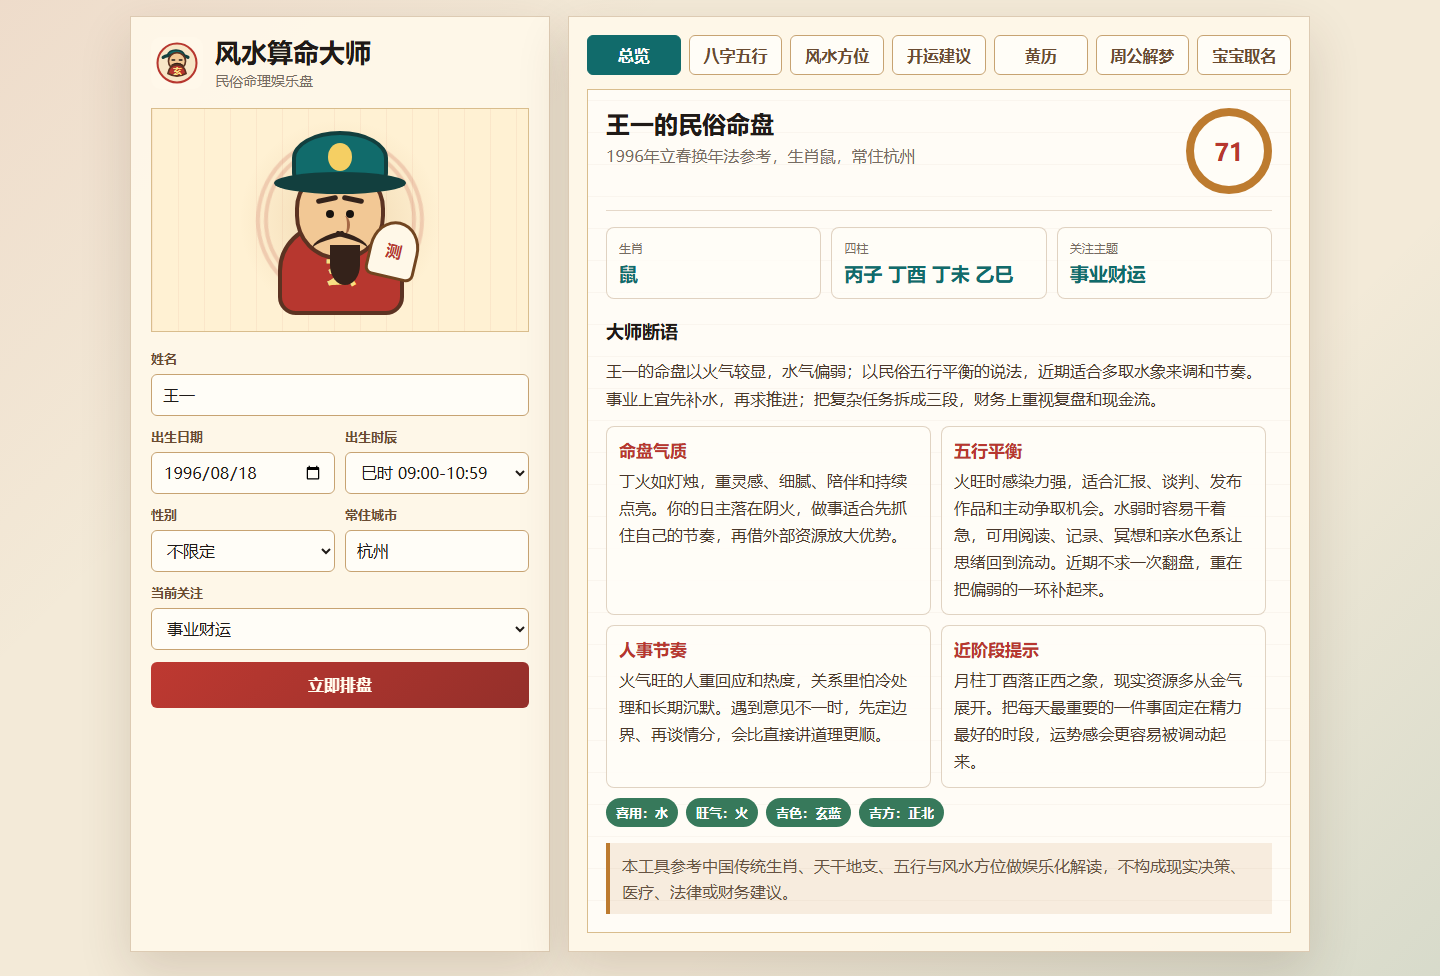Click the 喜用: 水 tag
Image resolution: width=1440 pixels, height=976 pixels.
[642, 813]
